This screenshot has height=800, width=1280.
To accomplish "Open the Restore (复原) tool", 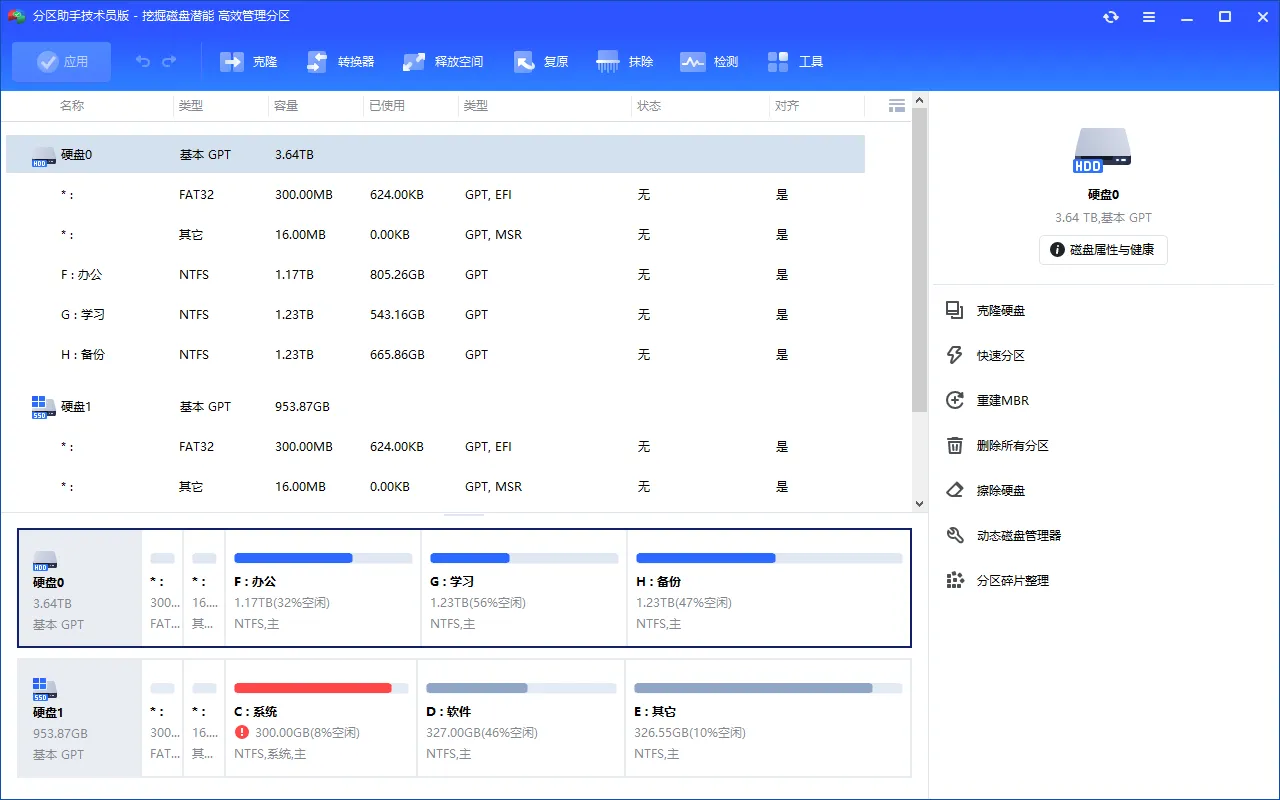I will 525,62.
